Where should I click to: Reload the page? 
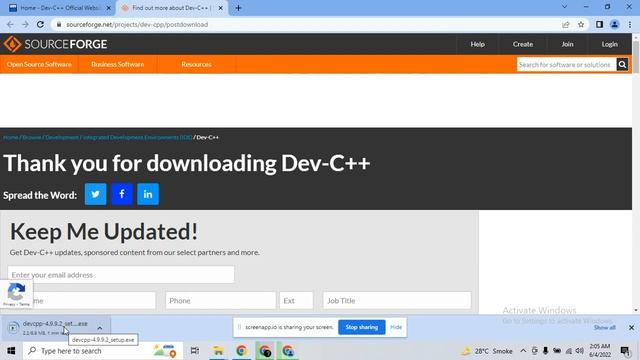(x=40, y=24)
